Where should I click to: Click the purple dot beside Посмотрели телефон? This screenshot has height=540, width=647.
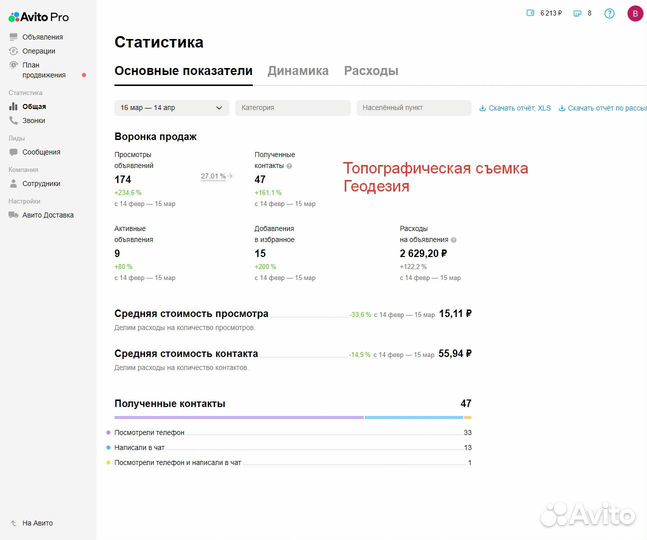click(x=108, y=432)
